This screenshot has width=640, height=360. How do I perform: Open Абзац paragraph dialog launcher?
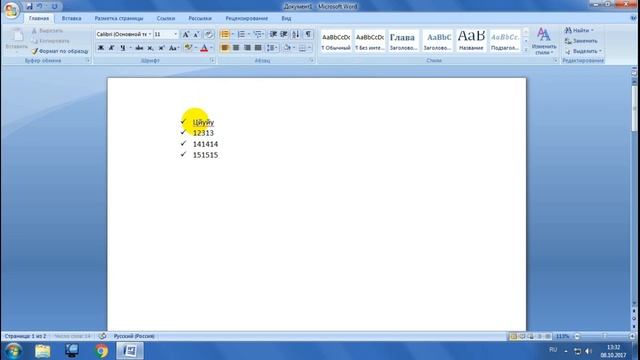coord(311,60)
